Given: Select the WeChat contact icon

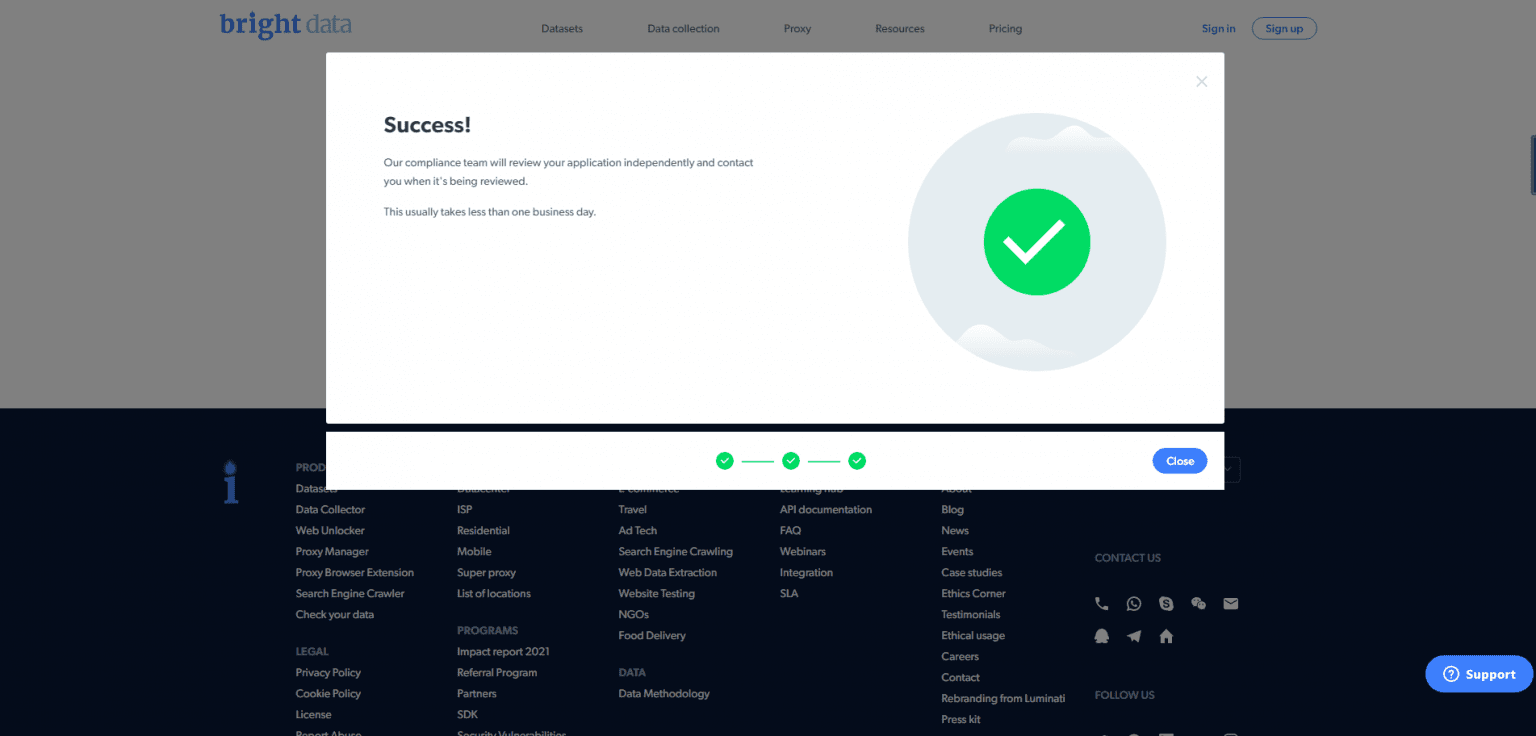Looking at the screenshot, I should tap(1198, 603).
